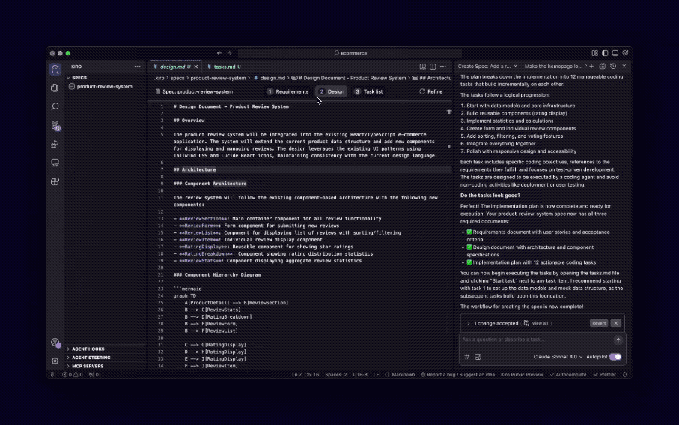Open editor more actions ellipsis
The width and height of the screenshot is (679, 425).
click(x=443, y=67)
